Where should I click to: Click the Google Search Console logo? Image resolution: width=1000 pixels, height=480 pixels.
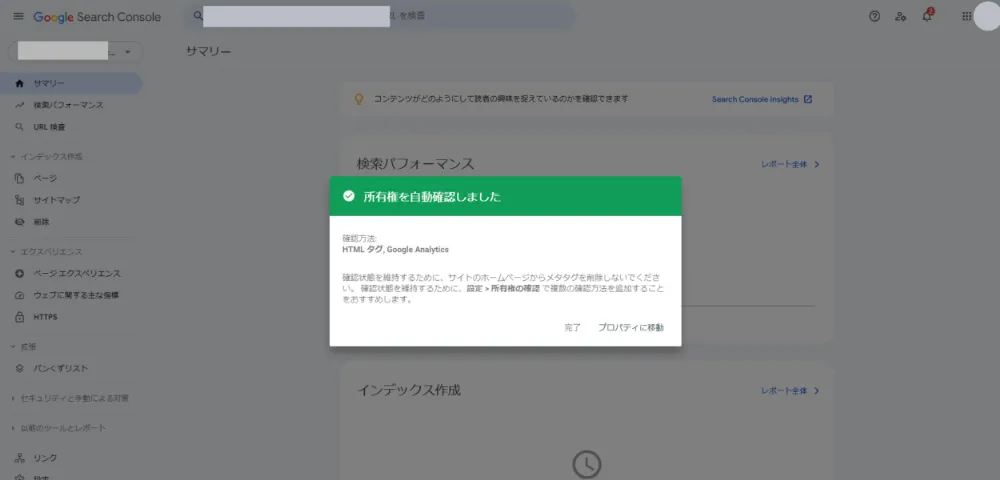tap(97, 17)
